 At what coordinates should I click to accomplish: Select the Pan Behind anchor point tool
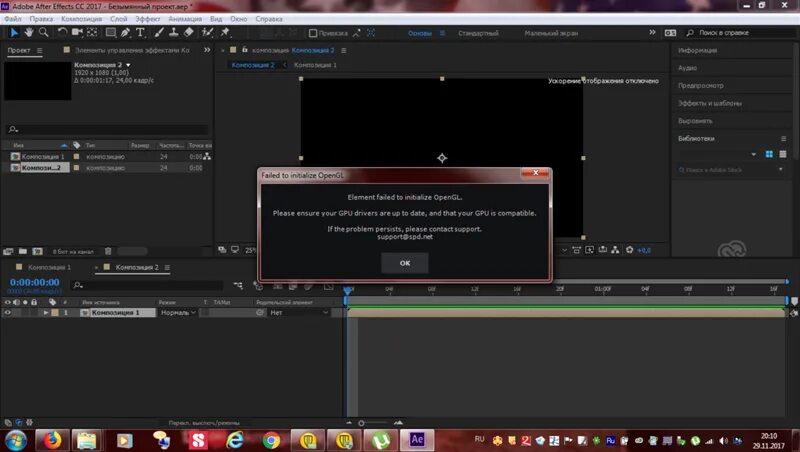(92, 33)
